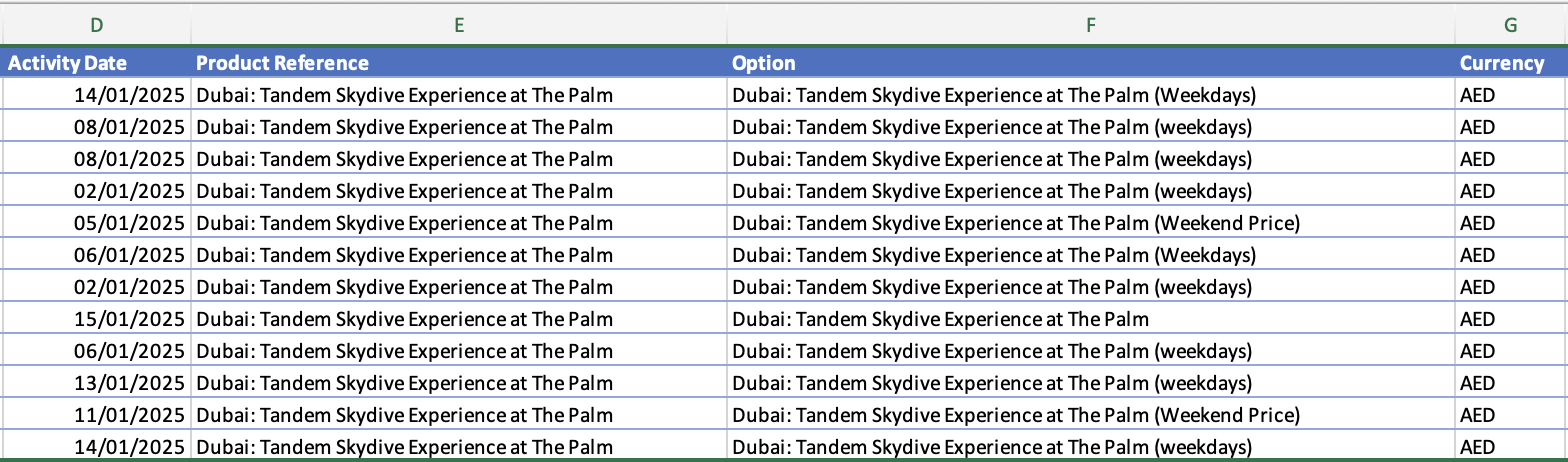Select the Currency header cell
The image size is (1568, 462).
(1511, 63)
